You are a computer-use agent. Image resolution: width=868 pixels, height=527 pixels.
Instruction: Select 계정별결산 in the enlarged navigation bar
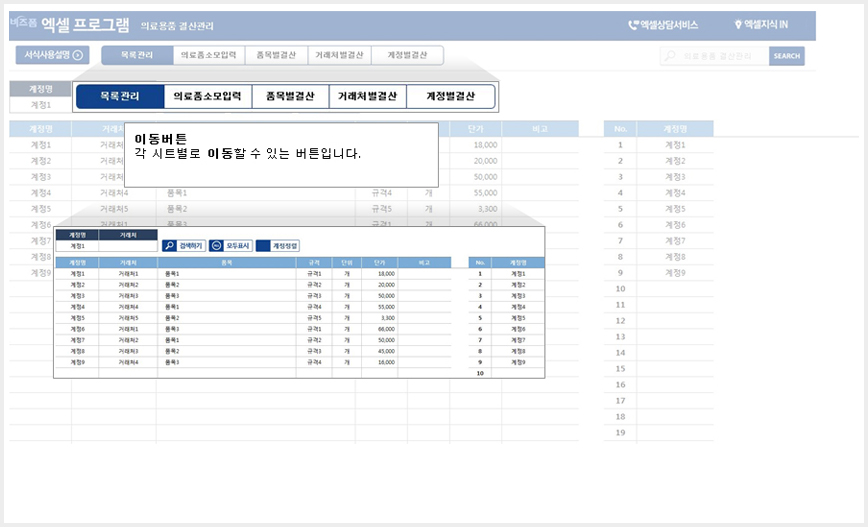[451, 96]
